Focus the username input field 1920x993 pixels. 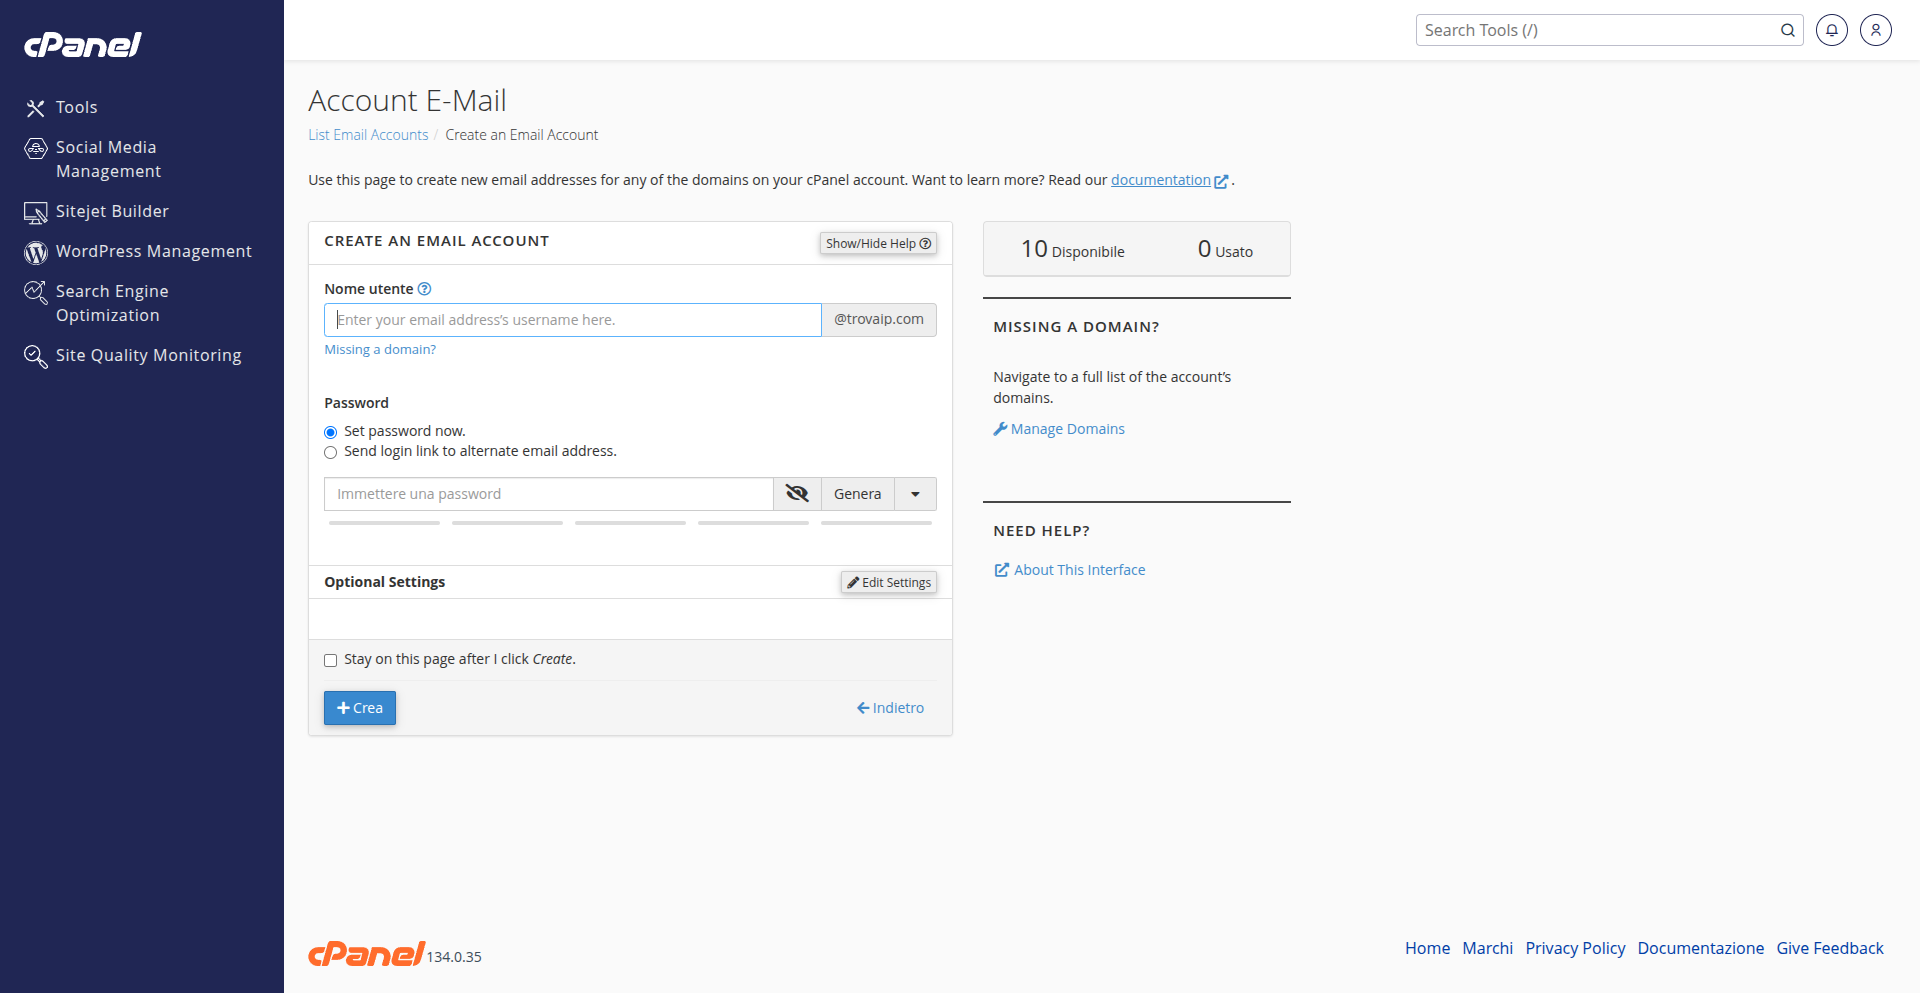tap(573, 320)
